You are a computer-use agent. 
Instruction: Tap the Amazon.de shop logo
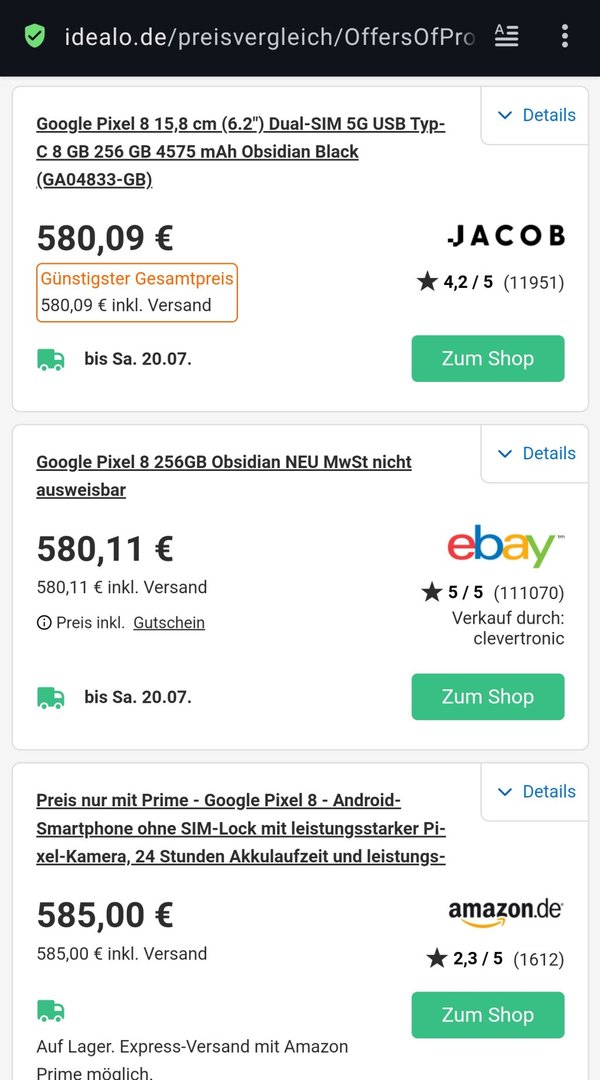pyautogui.click(x=505, y=912)
